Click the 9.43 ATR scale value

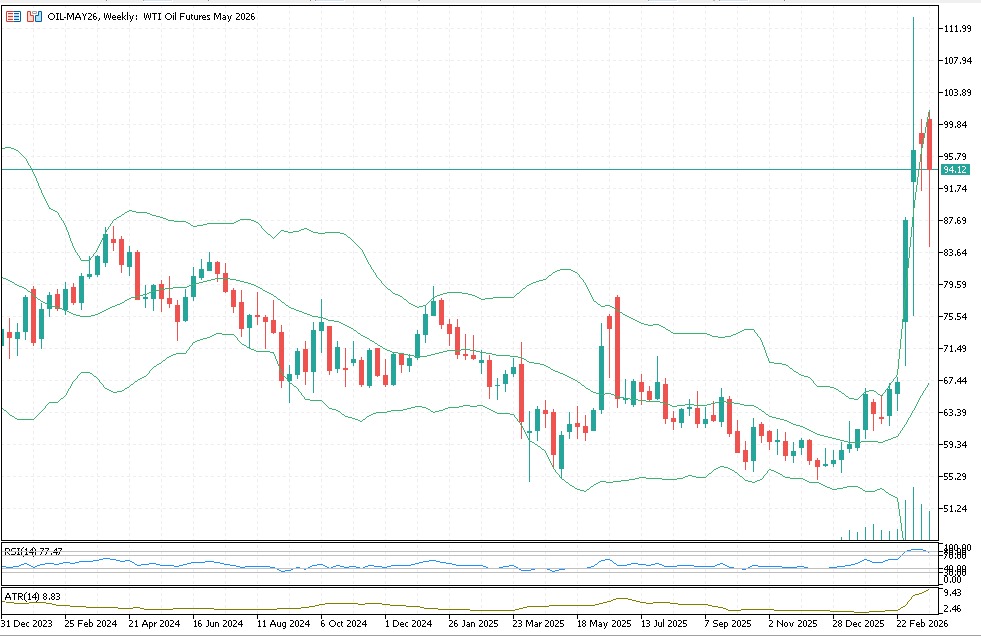pos(954,592)
